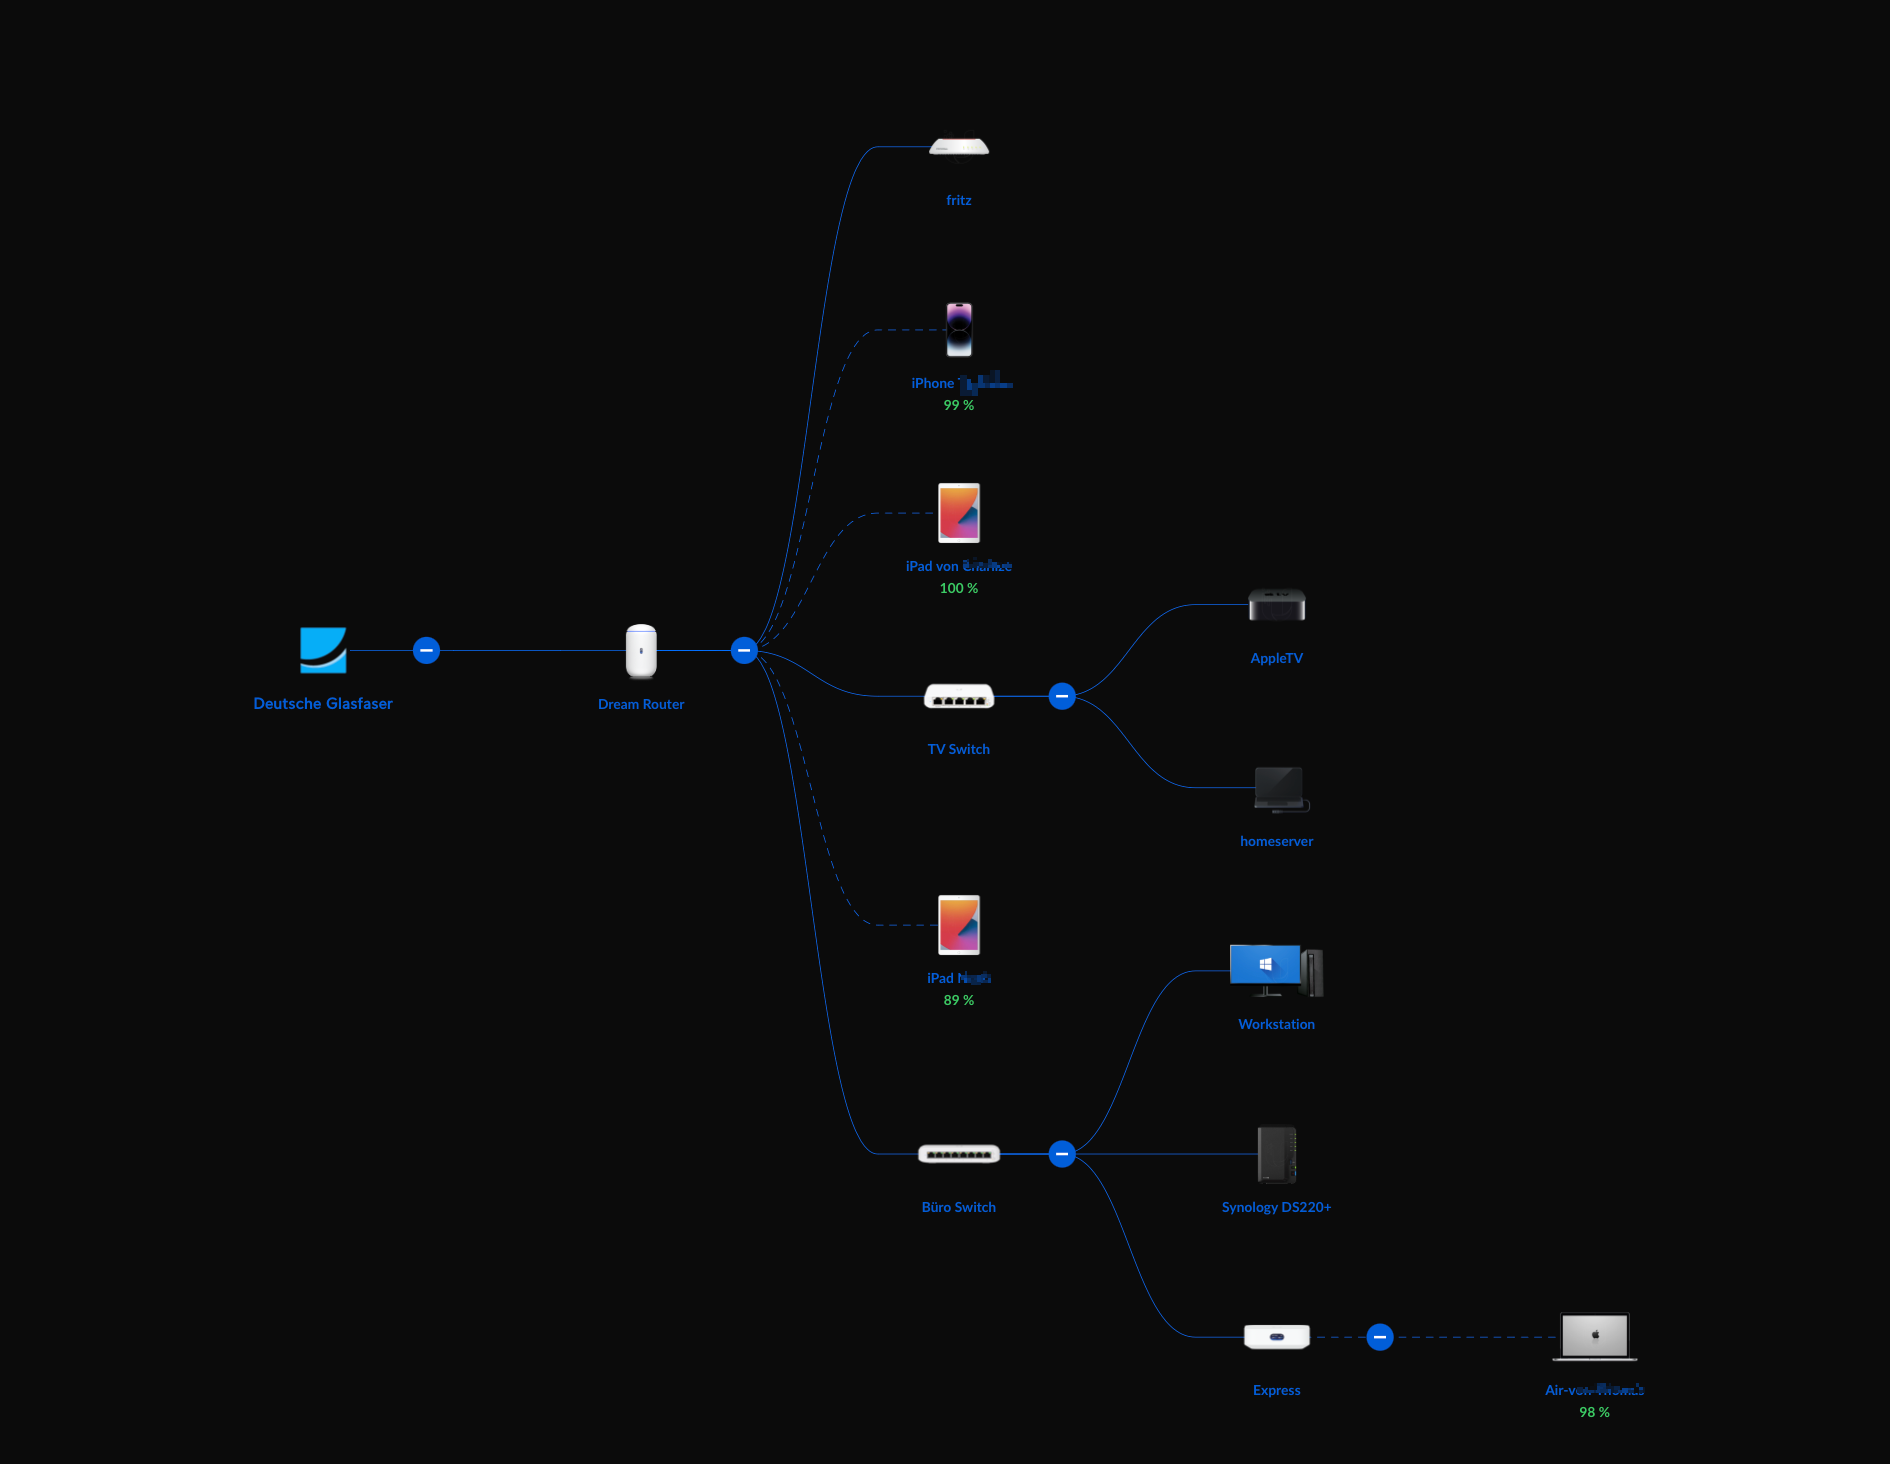
Task: Select the Dream Router device icon
Action: (641, 651)
